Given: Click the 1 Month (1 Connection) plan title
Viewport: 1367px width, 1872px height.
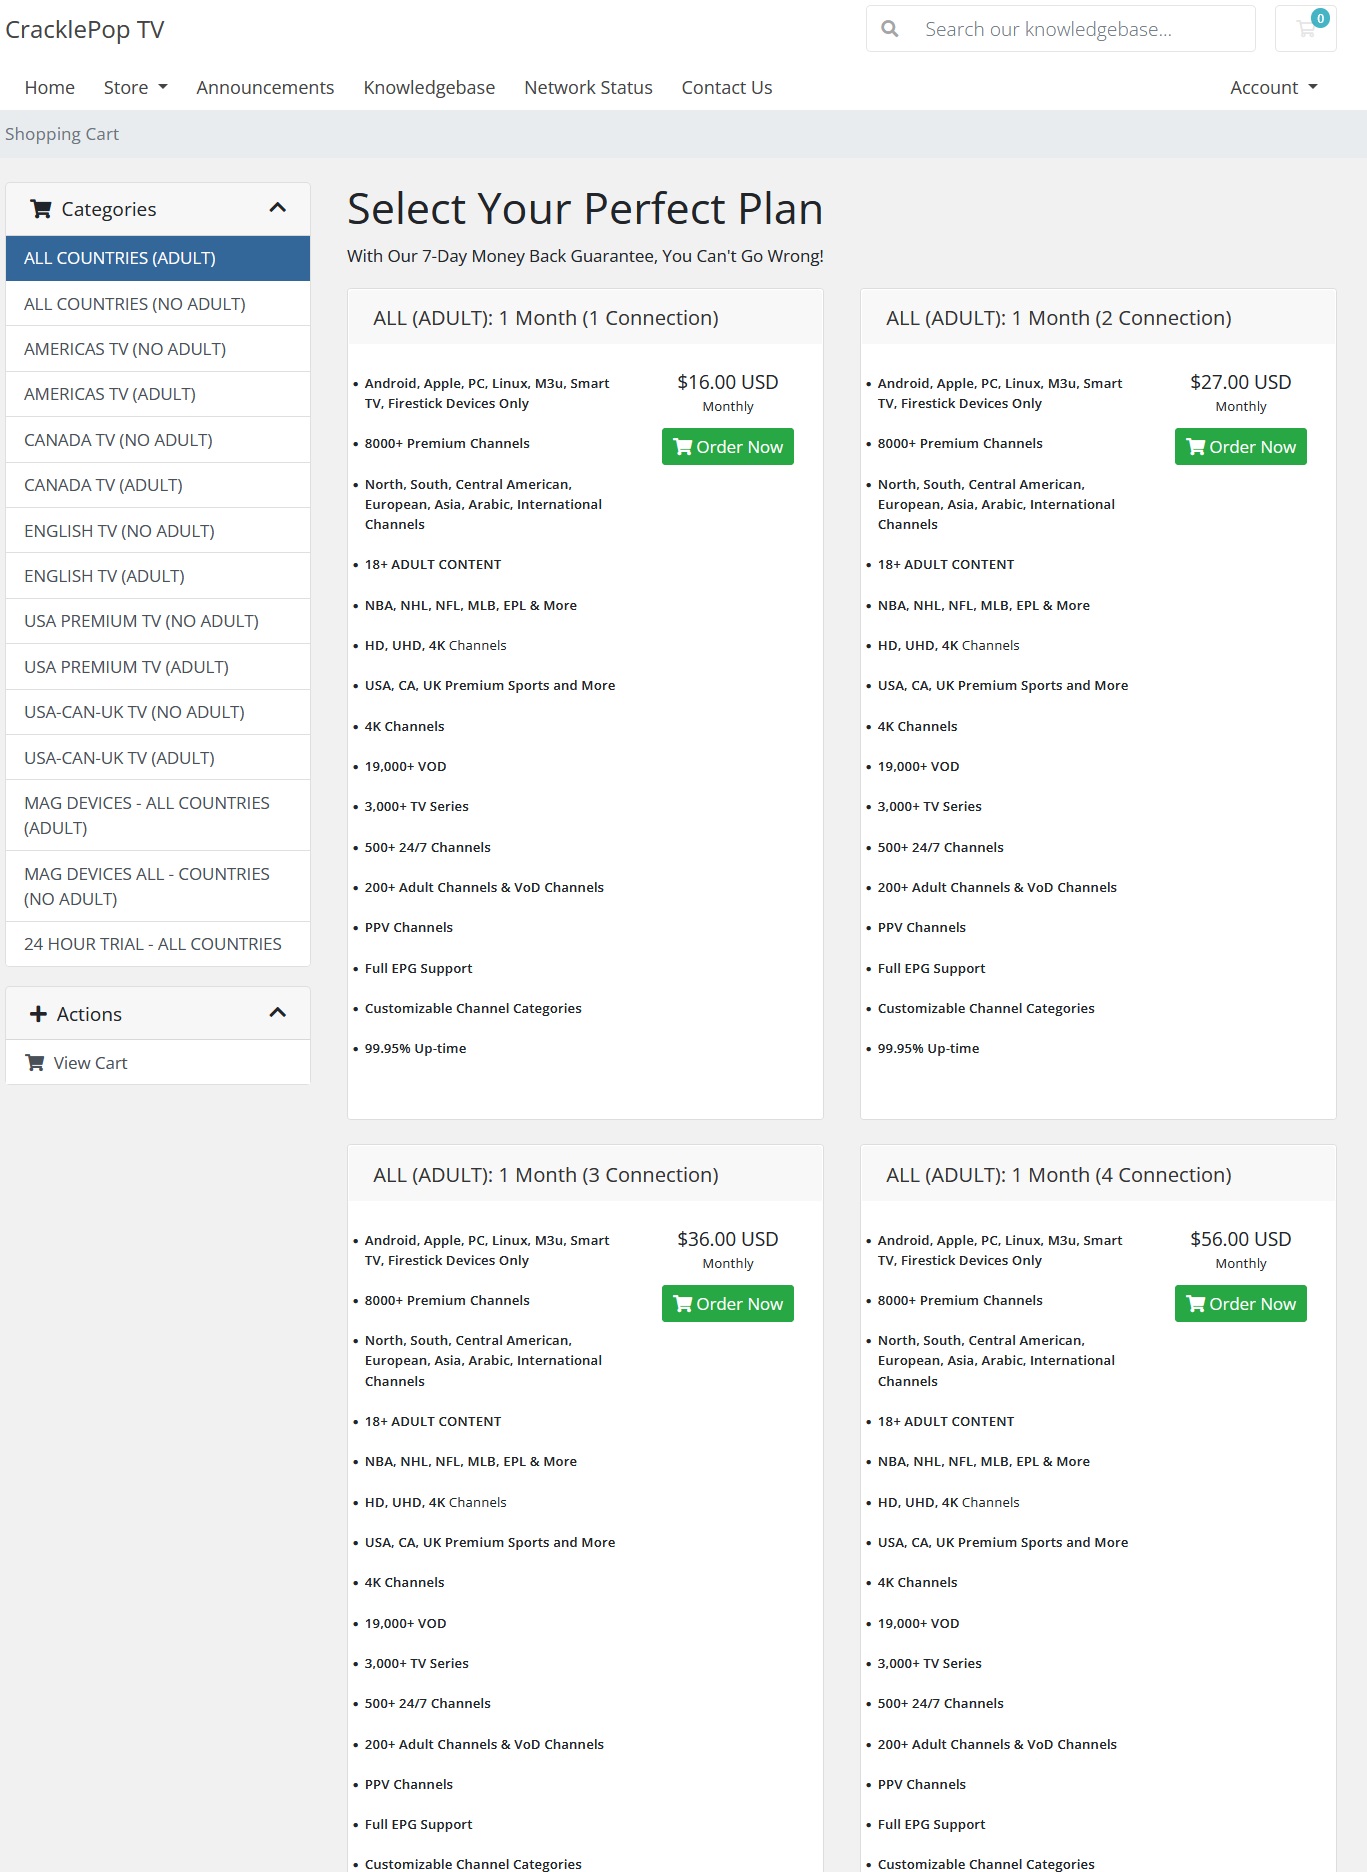Looking at the screenshot, I should tap(546, 318).
